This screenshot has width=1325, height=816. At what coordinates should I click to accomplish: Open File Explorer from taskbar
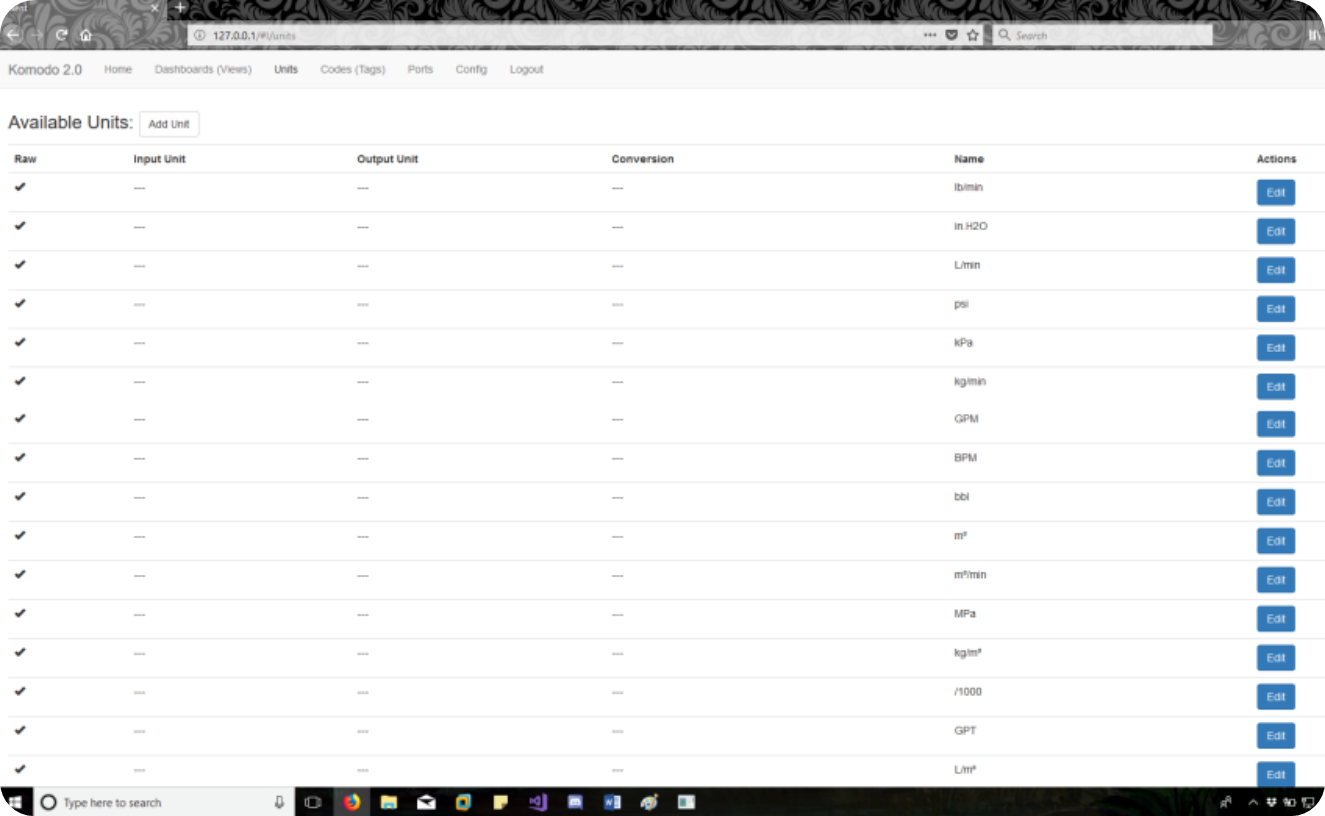pos(389,802)
